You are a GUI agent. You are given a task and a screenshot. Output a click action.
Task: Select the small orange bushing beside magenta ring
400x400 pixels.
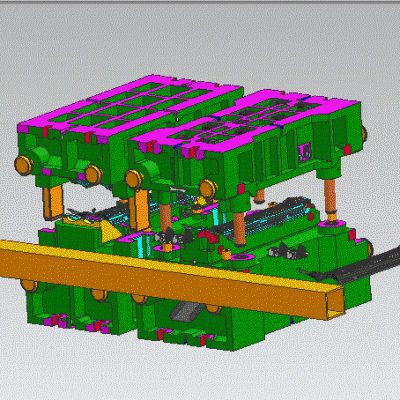coord(227,255)
